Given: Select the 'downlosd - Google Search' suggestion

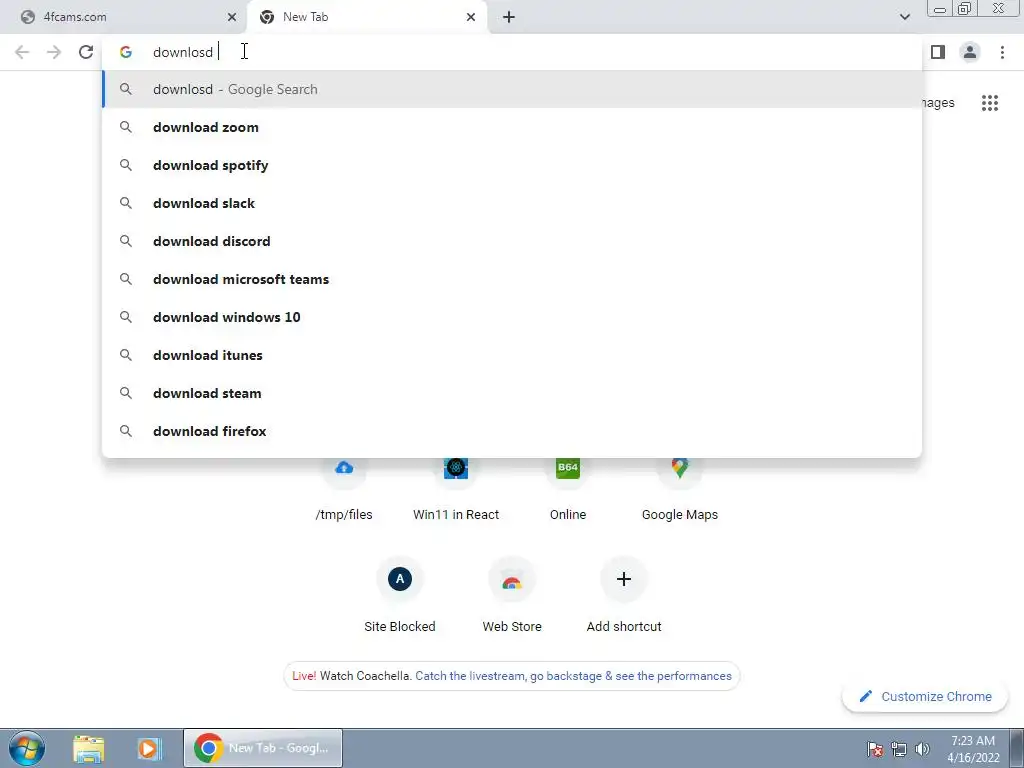Looking at the screenshot, I should tap(512, 89).
